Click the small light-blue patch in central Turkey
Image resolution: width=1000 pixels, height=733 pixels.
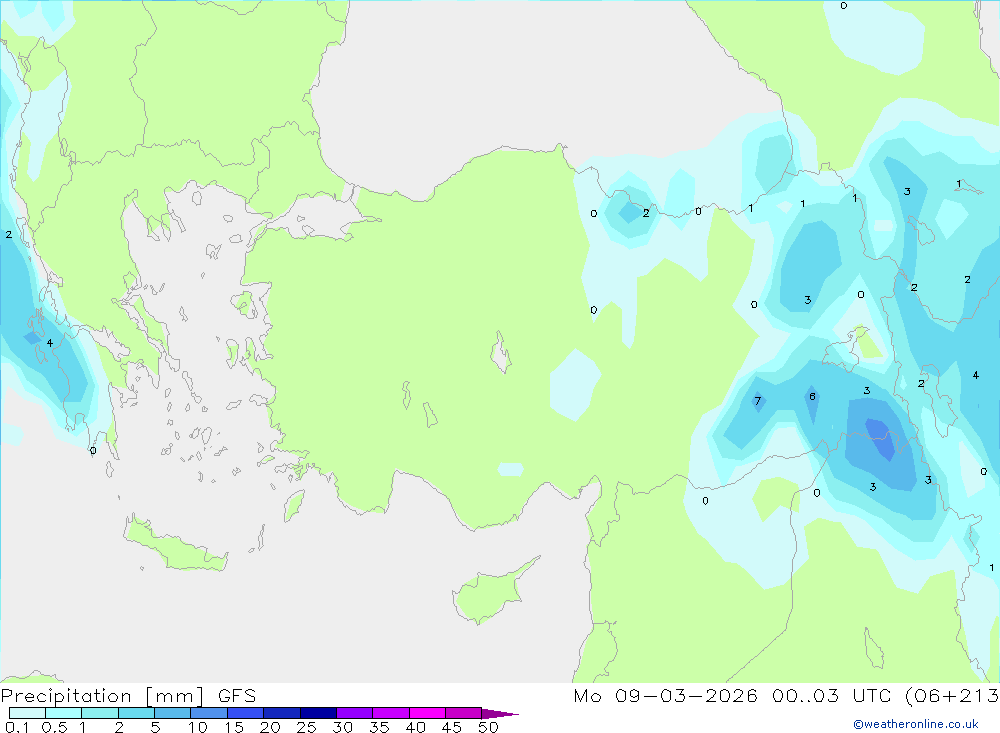[x=574, y=383]
